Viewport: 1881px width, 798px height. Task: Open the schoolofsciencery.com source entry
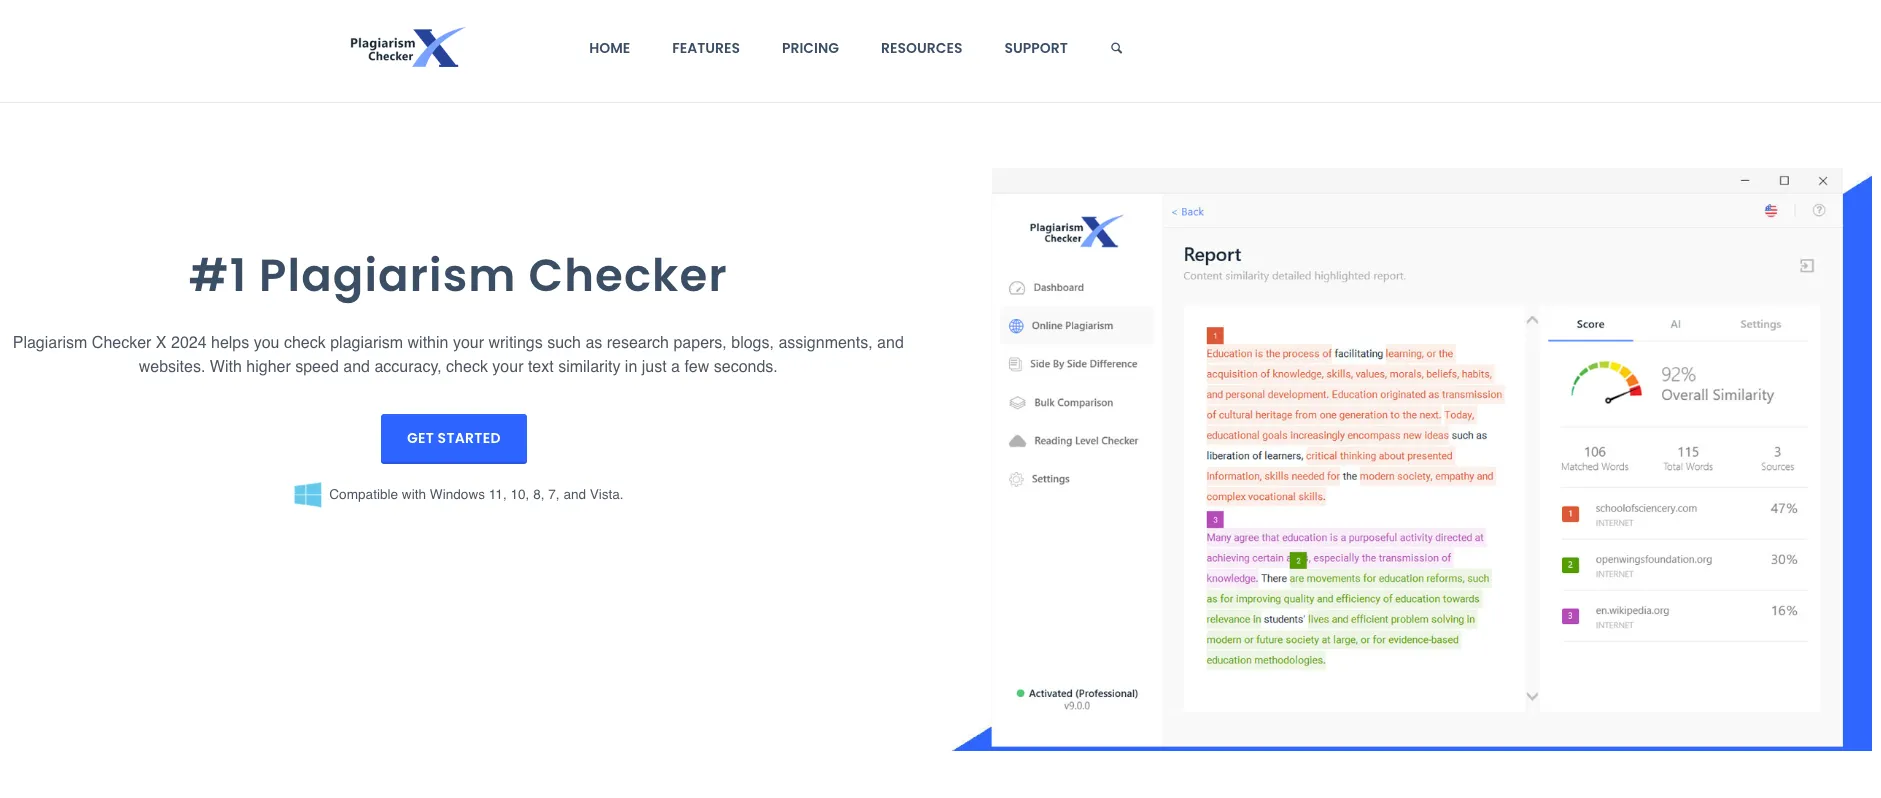pyautogui.click(x=1684, y=514)
